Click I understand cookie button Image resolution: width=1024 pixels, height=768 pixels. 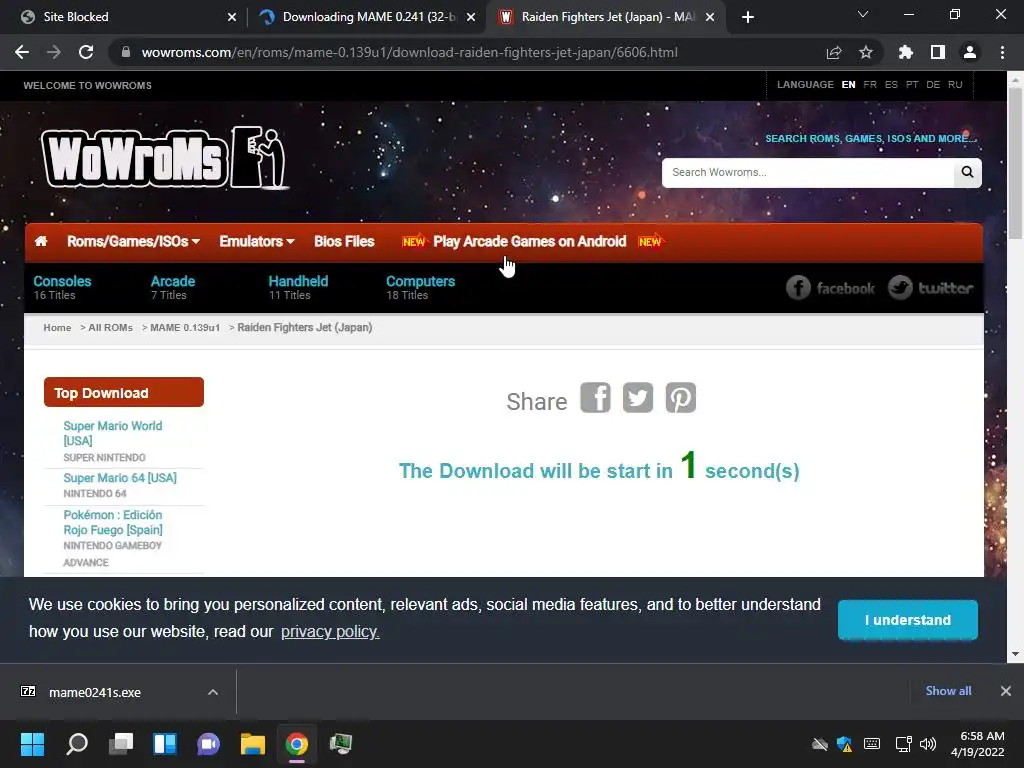click(908, 620)
